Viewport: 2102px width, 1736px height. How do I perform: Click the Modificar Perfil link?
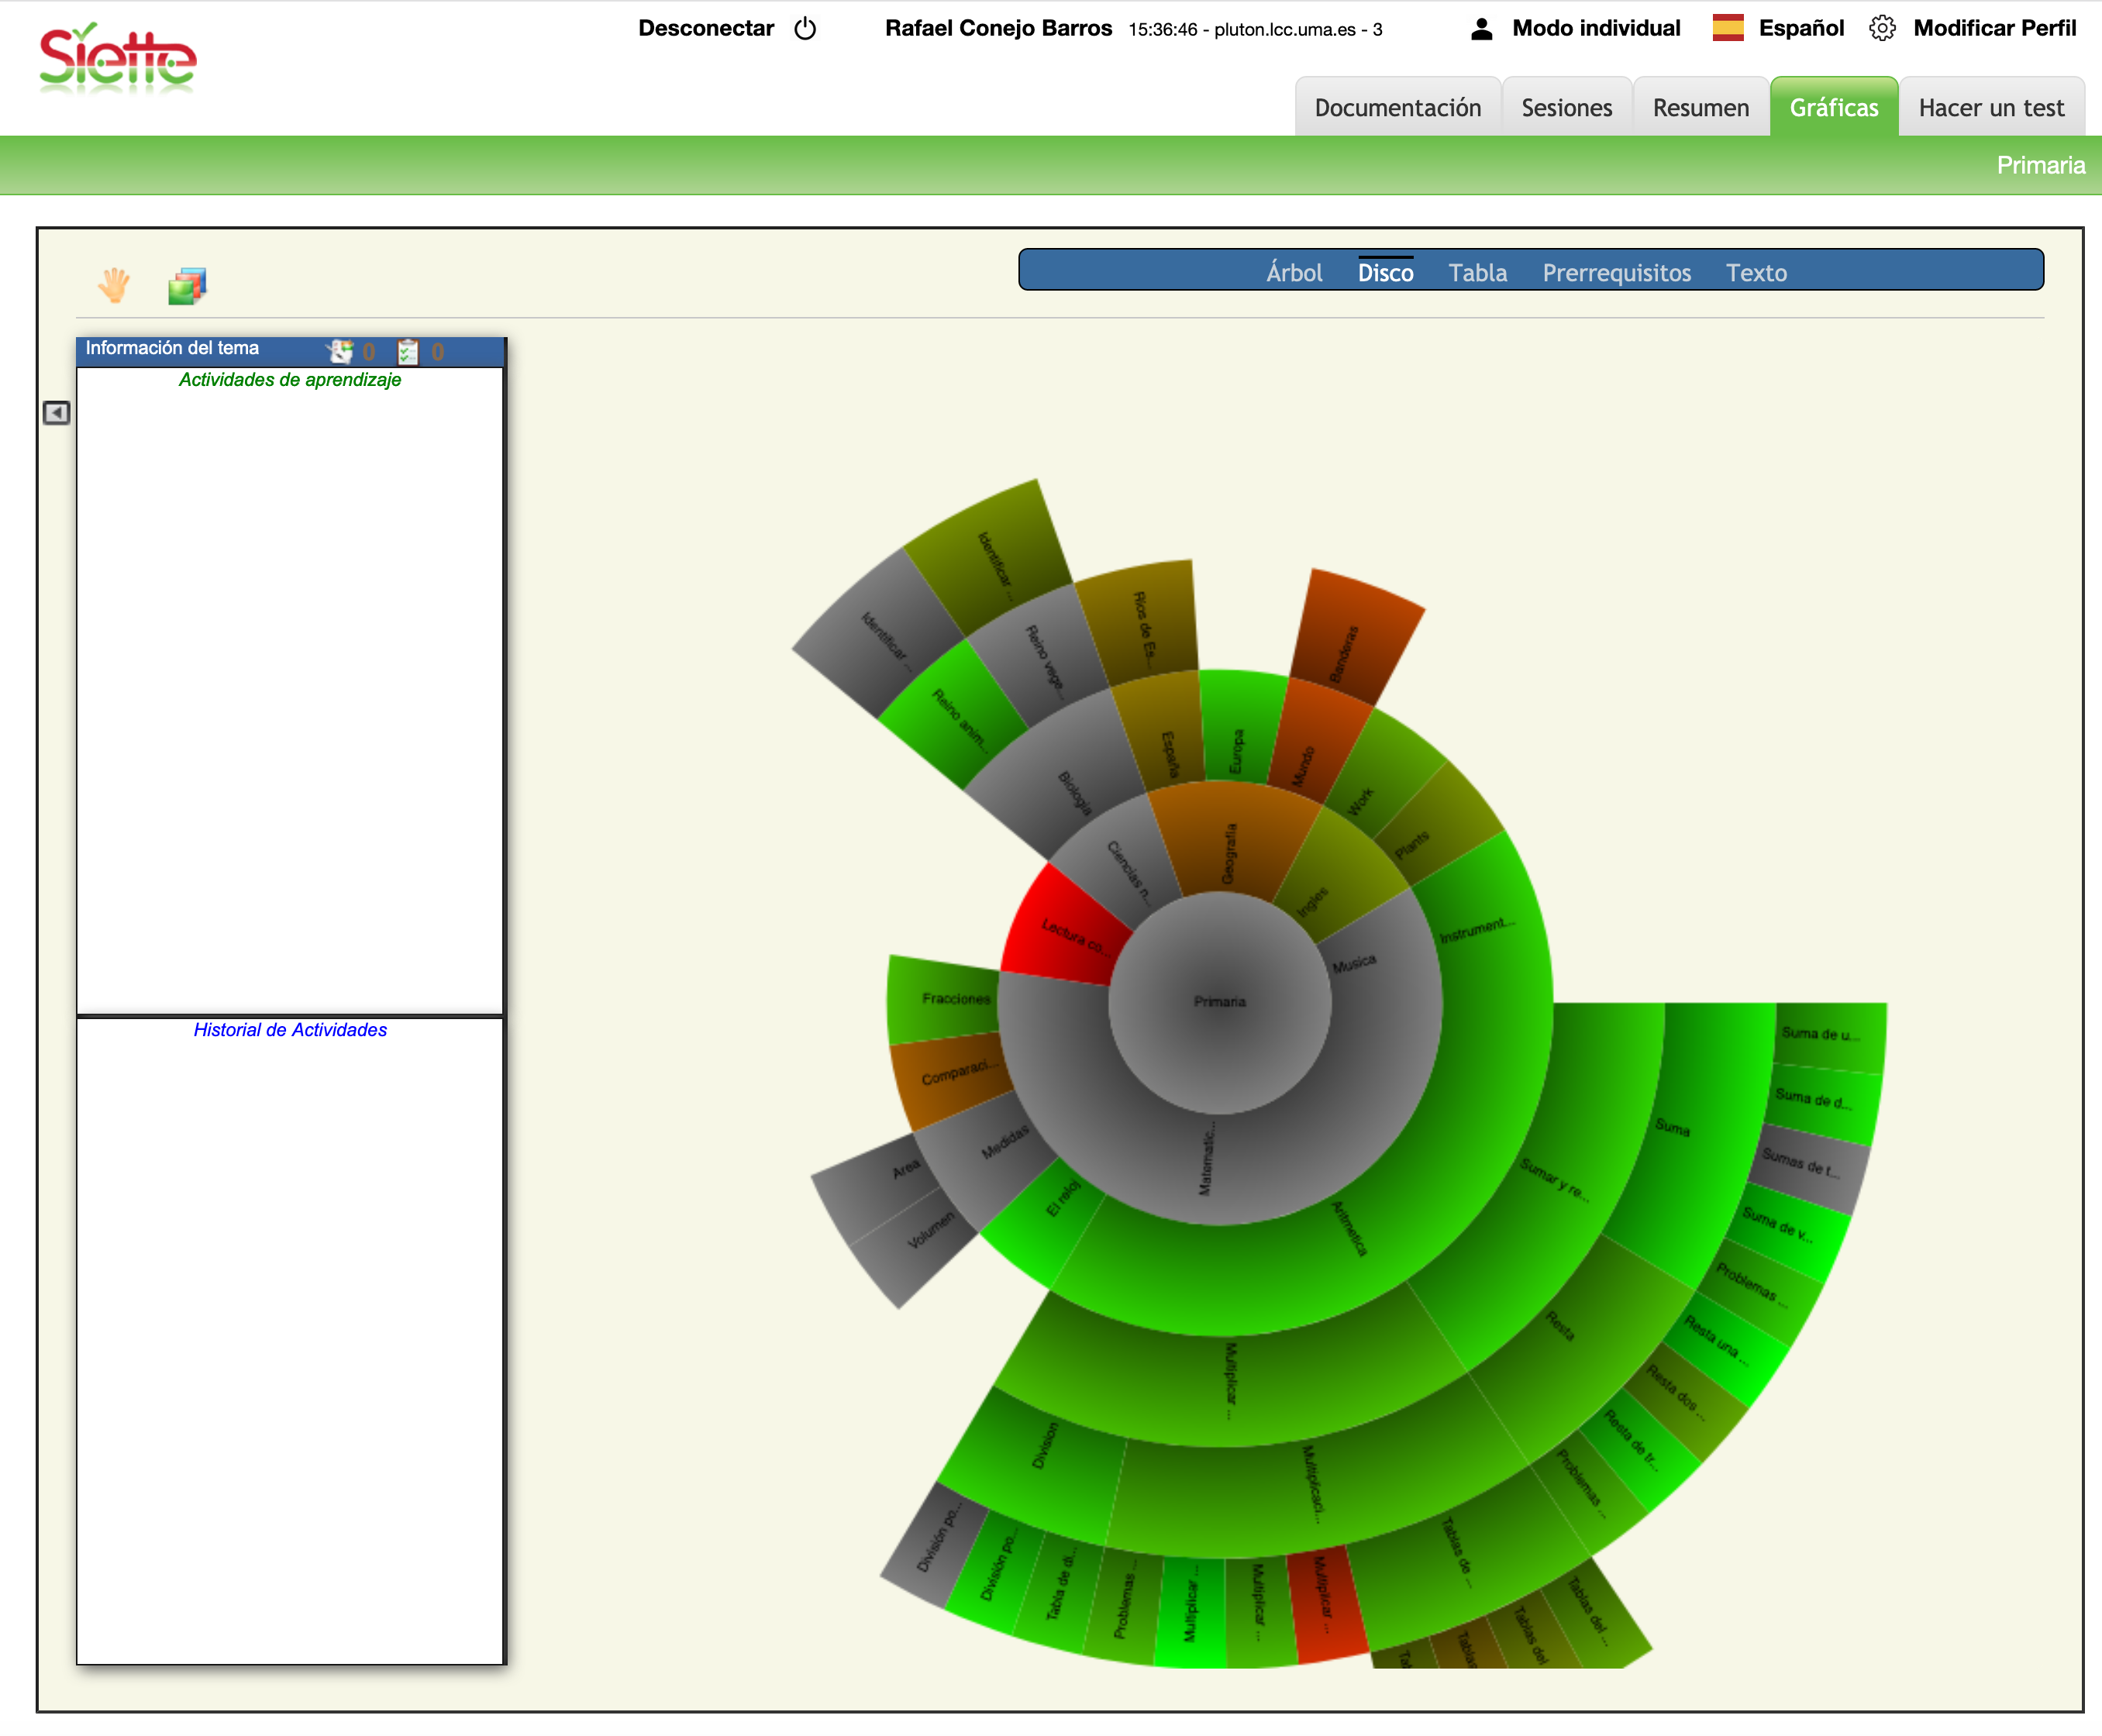[x=1994, y=28]
